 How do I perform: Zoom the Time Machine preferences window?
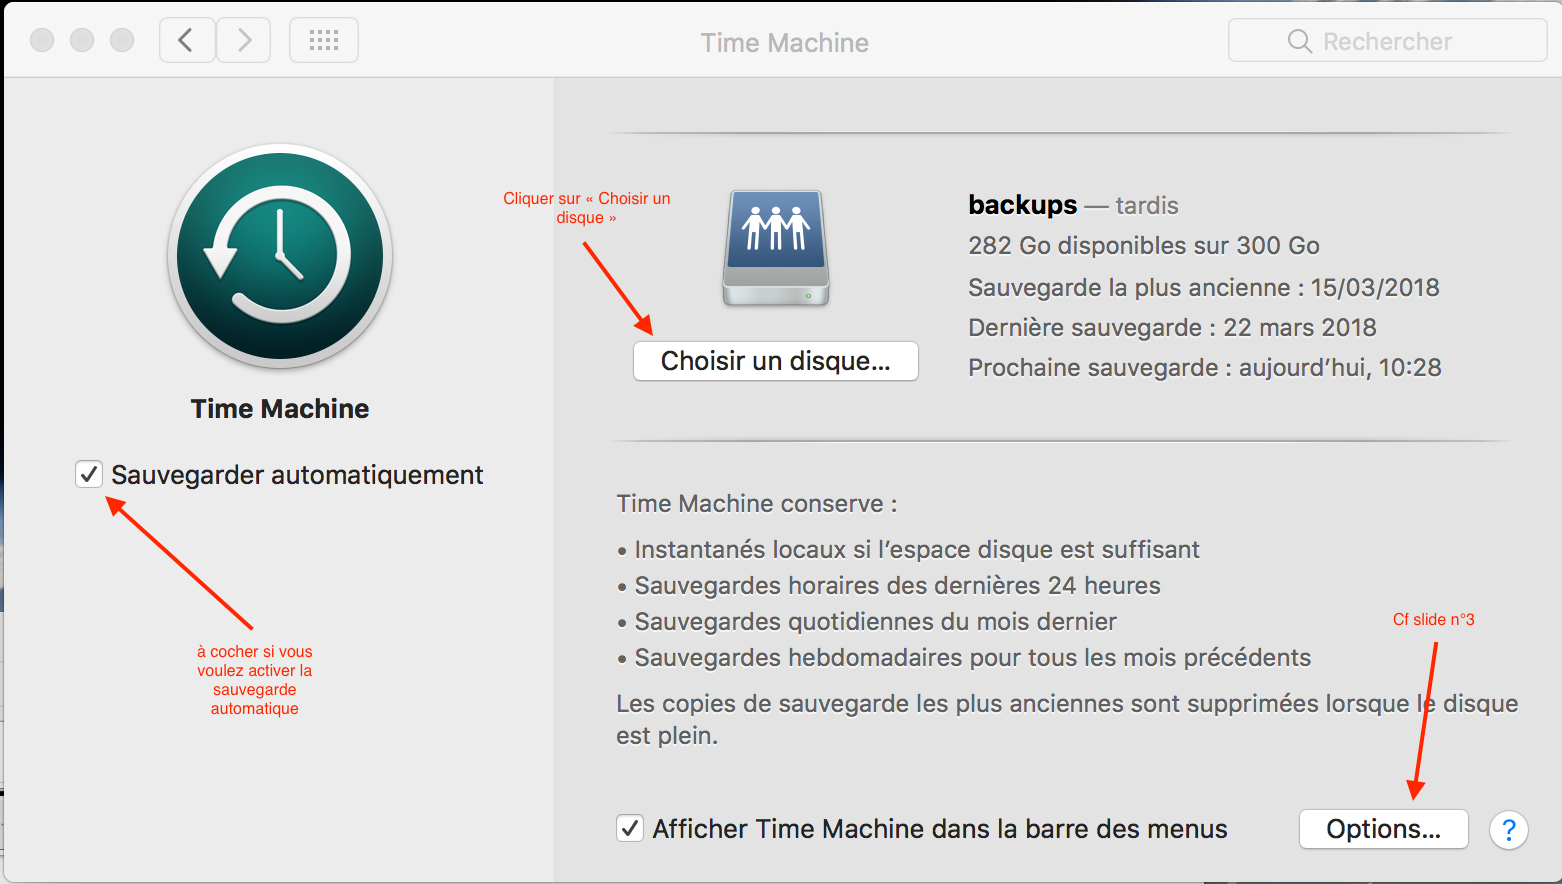pyautogui.click(x=122, y=40)
